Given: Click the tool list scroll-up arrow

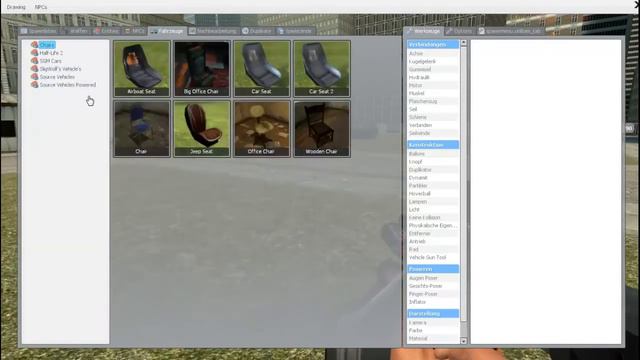Looking at the screenshot, I should point(463,42).
